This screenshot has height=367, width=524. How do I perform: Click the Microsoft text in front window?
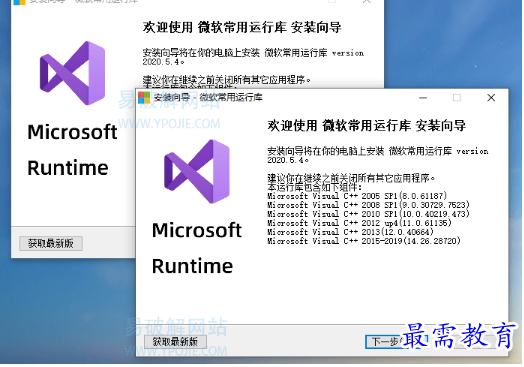(197, 230)
